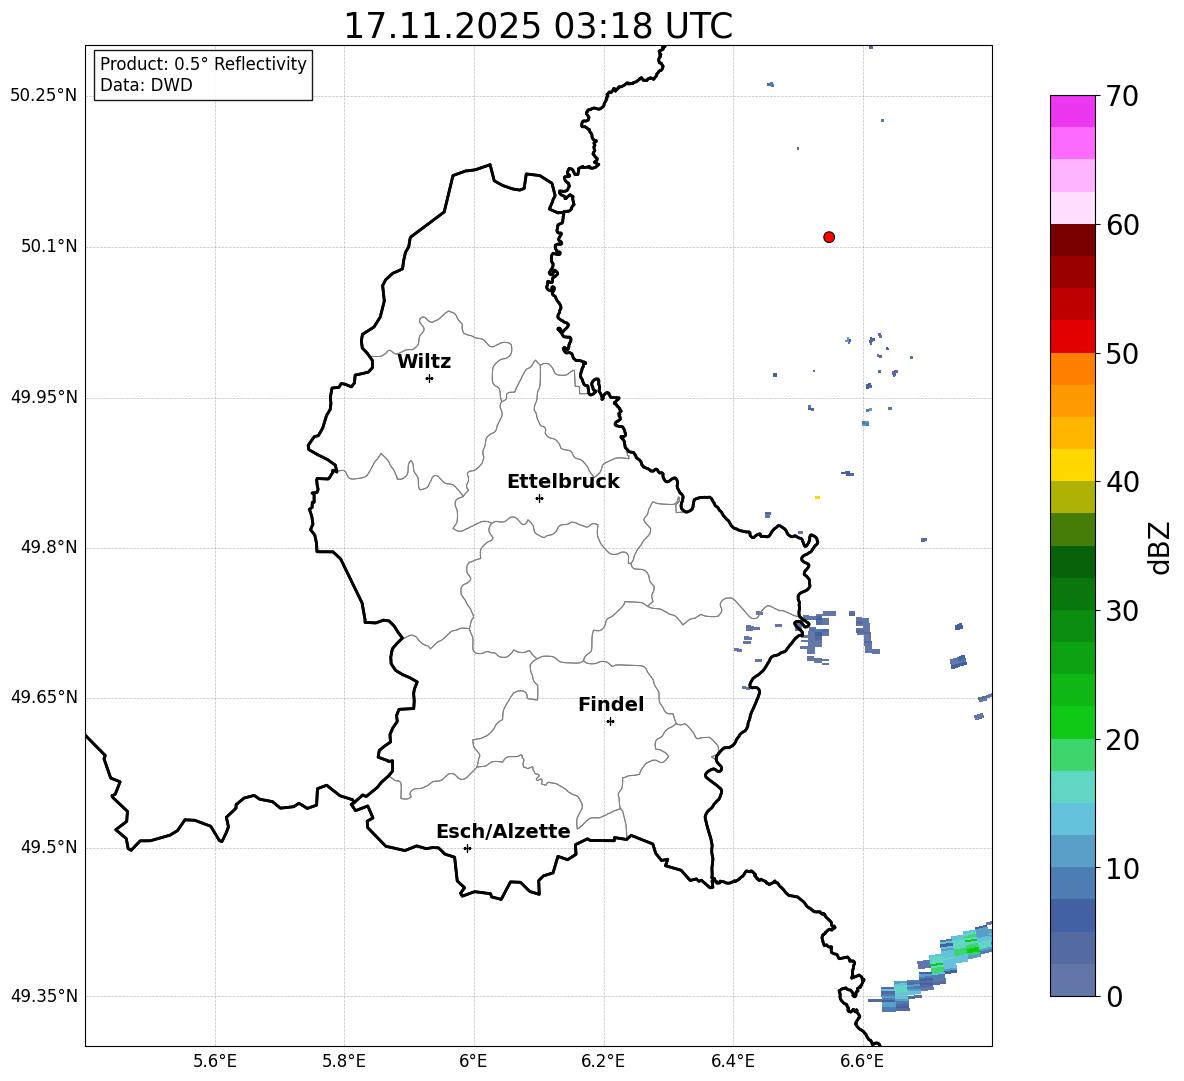The height and width of the screenshot is (1081, 1184).
Task: Click the 49.35°N latitude label
Action: pos(44,996)
